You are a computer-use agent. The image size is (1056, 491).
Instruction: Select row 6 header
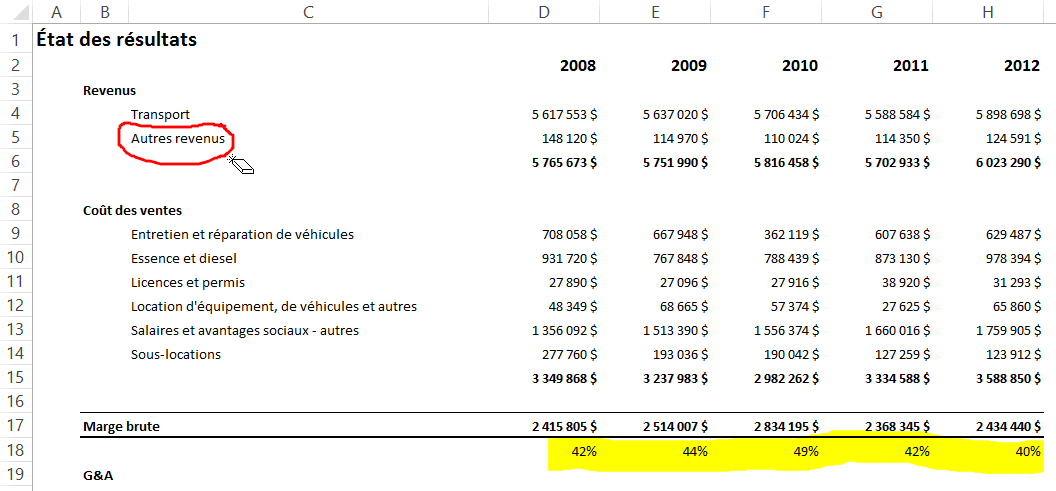[x=16, y=162]
